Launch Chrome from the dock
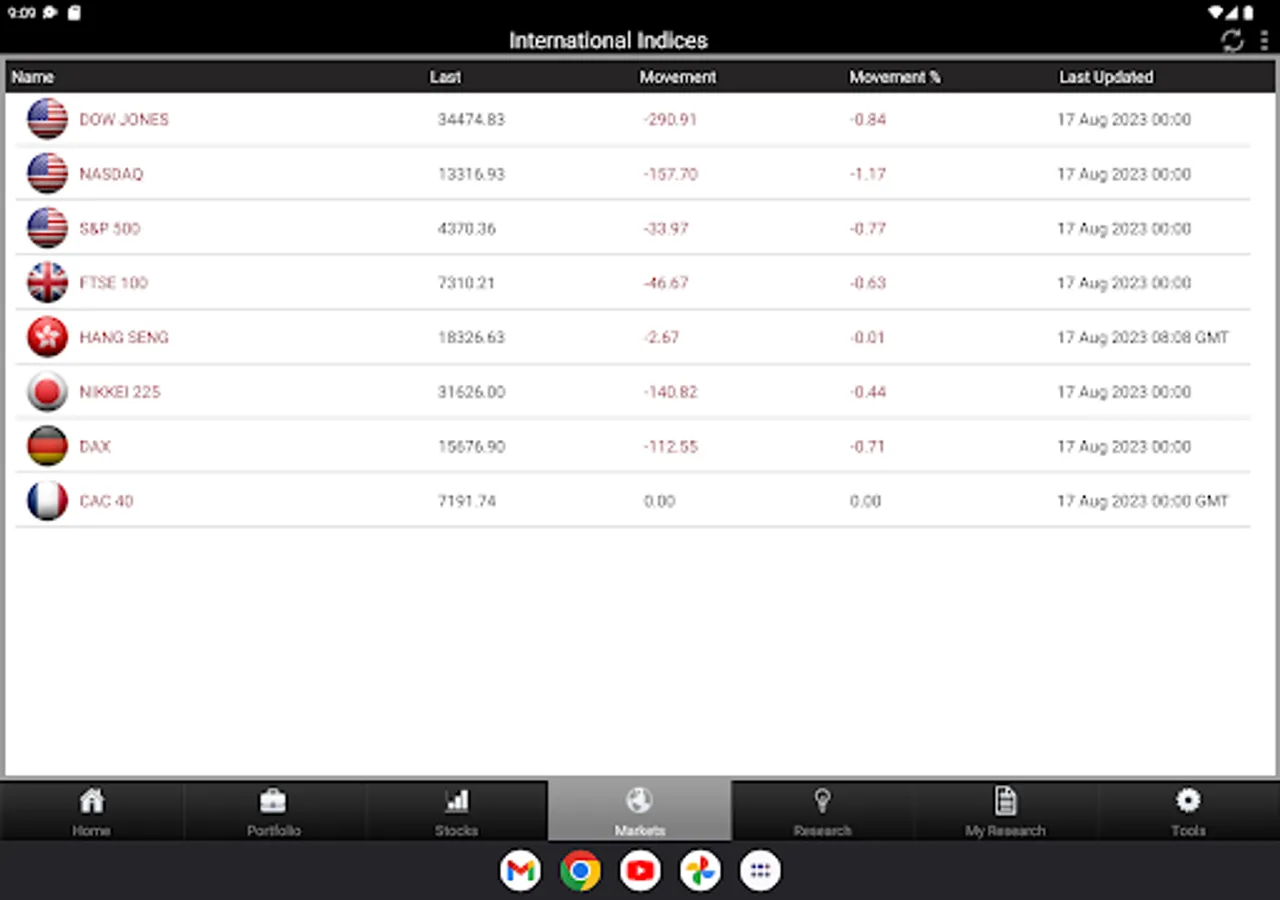 (580, 871)
